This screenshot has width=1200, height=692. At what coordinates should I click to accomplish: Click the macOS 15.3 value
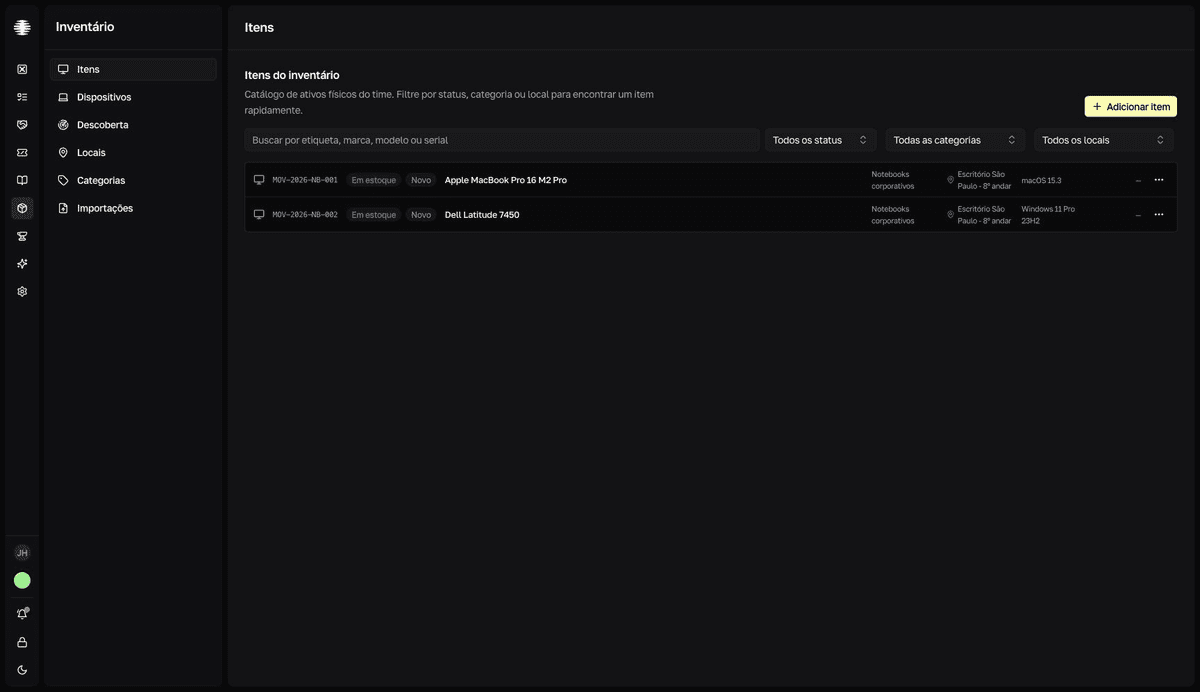(x=1041, y=180)
